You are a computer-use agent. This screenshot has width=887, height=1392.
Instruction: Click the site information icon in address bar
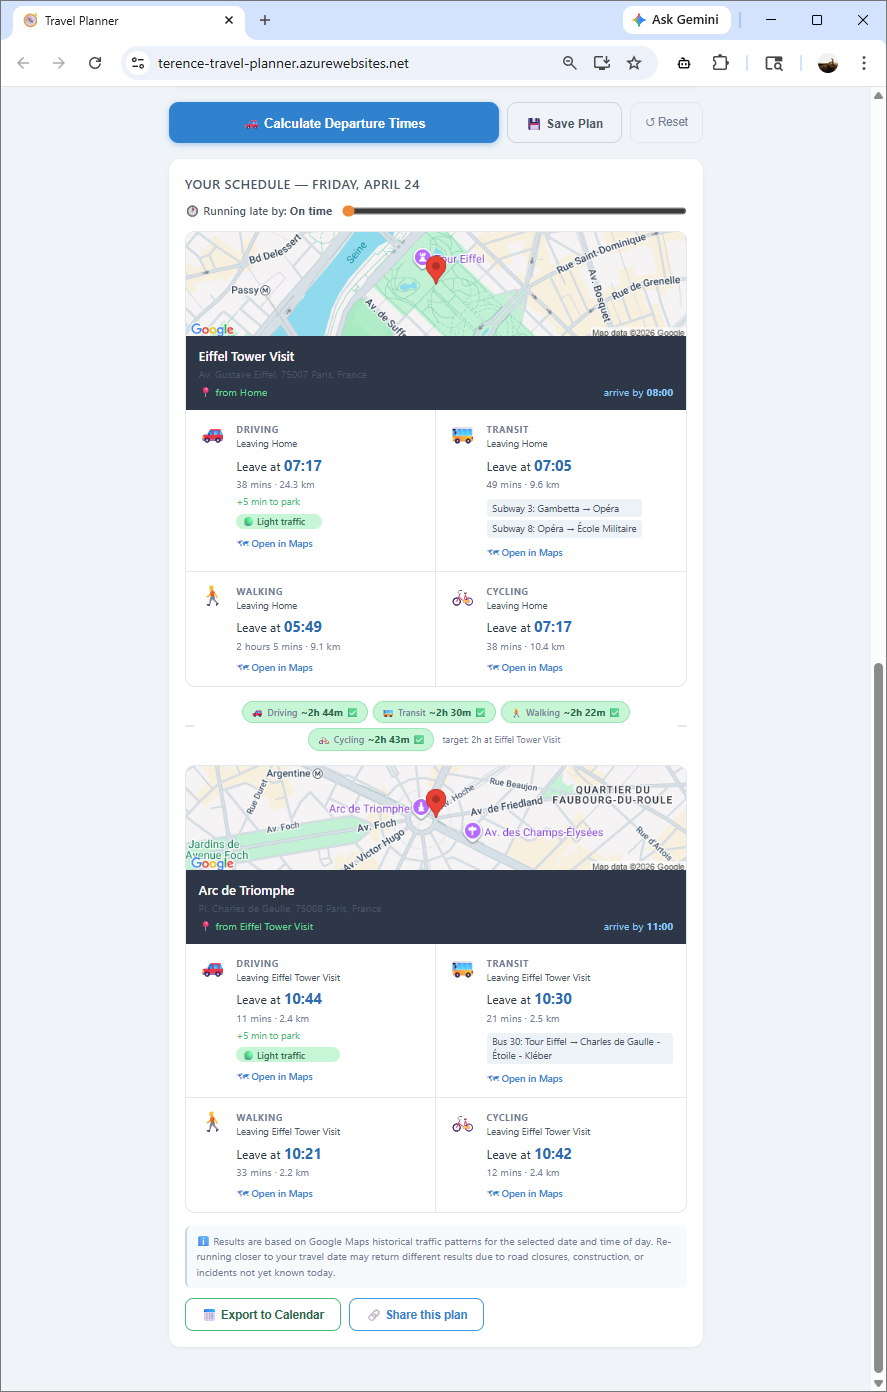(139, 63)
